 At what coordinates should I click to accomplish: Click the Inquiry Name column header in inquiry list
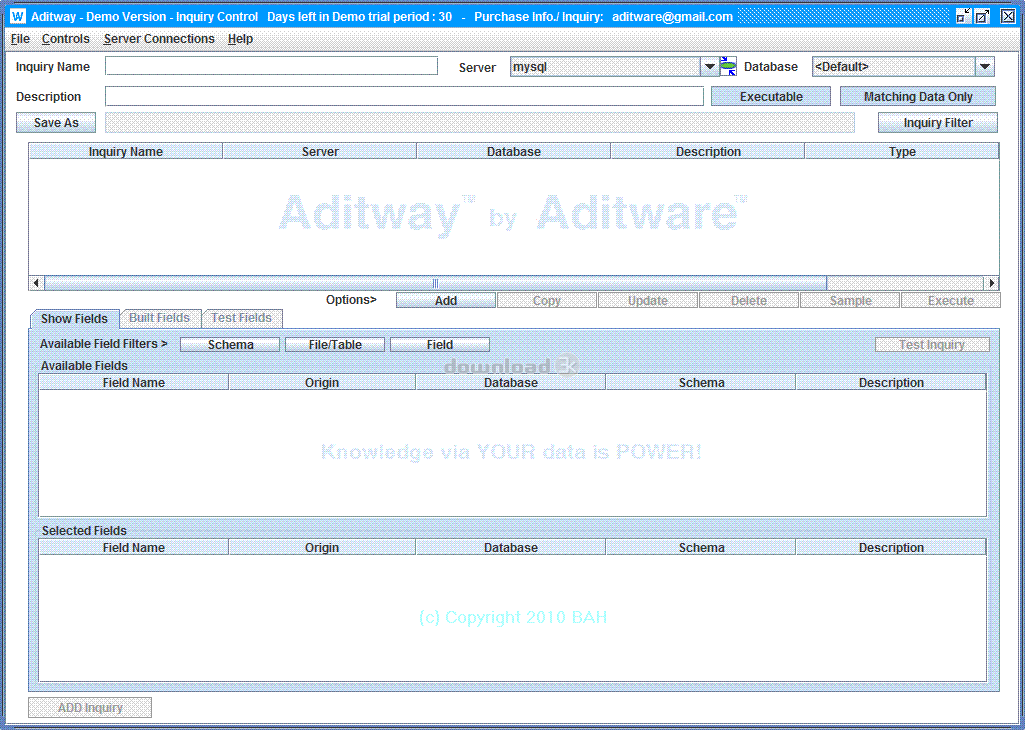tap(126, 152)
